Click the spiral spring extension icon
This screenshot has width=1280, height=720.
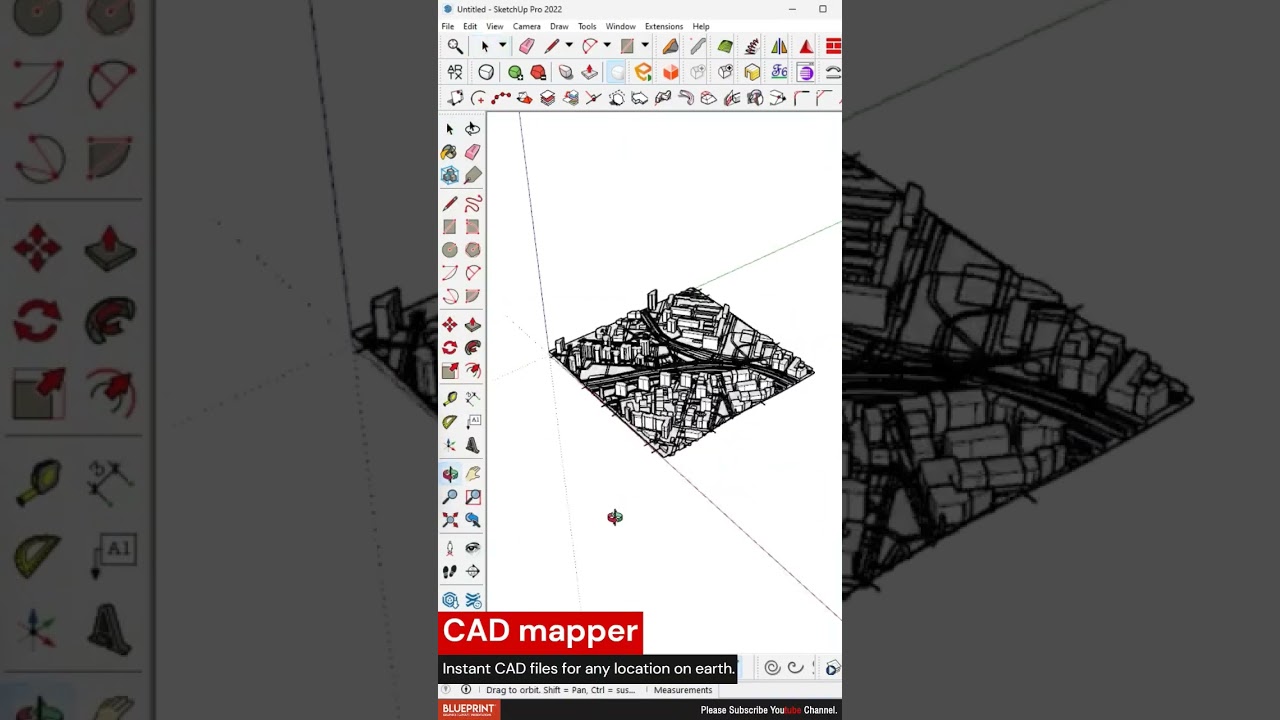point(752,46)
